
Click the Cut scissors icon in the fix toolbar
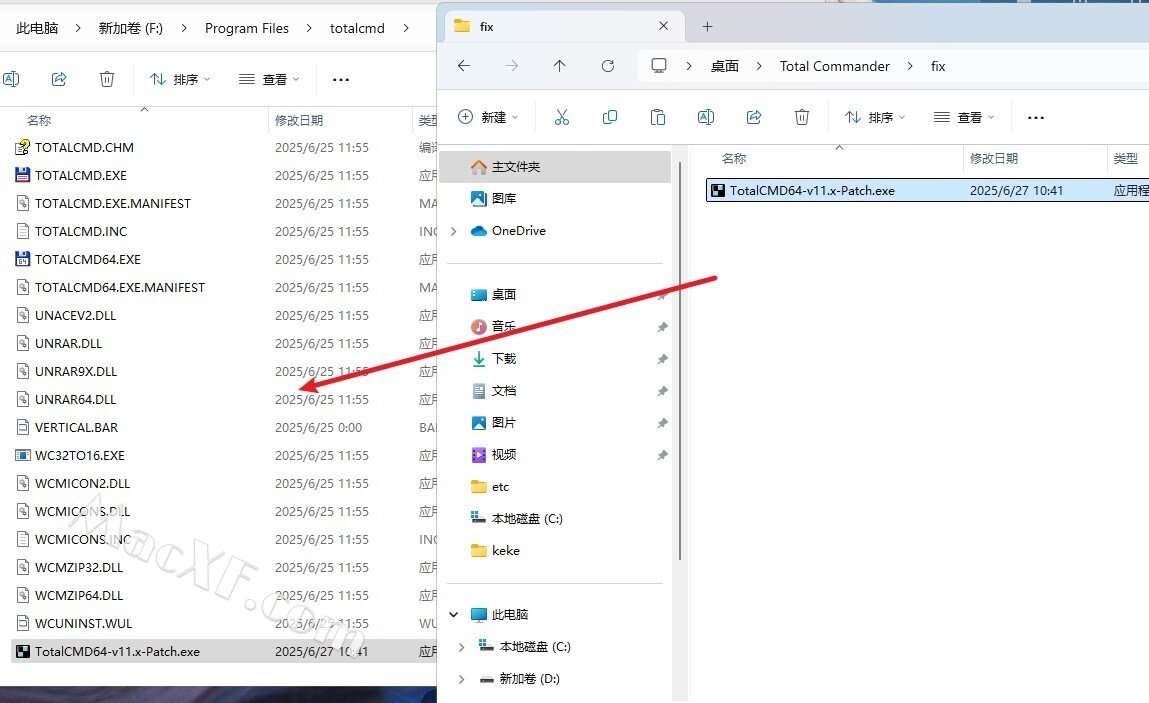pyautogui.click(x=562, y=117)
